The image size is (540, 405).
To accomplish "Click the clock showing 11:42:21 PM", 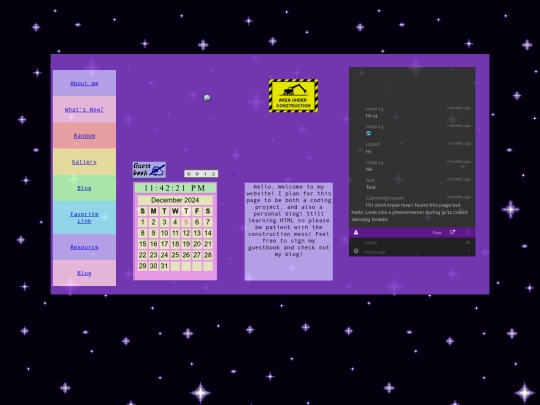I will click(175, 188).
